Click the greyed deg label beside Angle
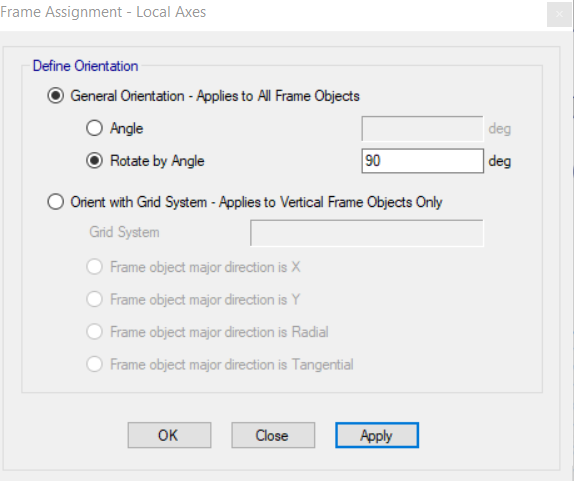The width and height of the screenshot is (574, 481). [499, 129]
